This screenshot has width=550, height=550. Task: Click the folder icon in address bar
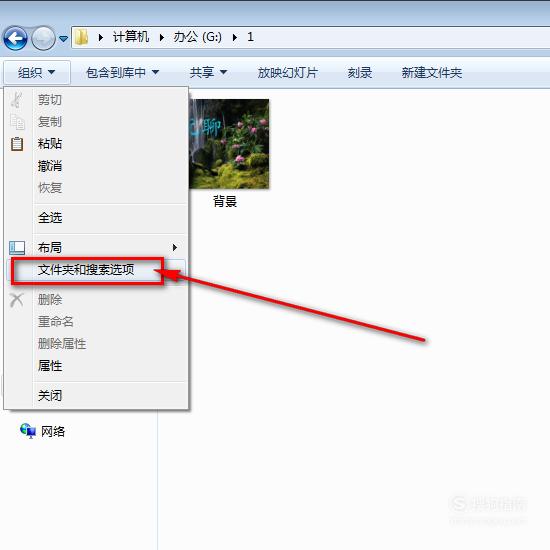point(82,37)
